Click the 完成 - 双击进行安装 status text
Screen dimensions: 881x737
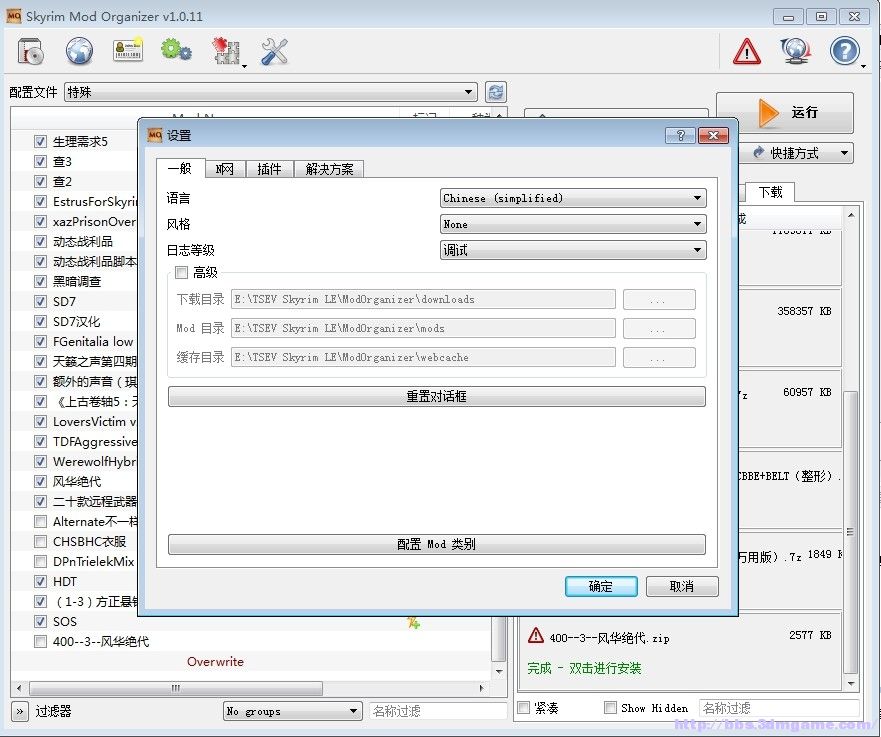click(x=584, y=668)
